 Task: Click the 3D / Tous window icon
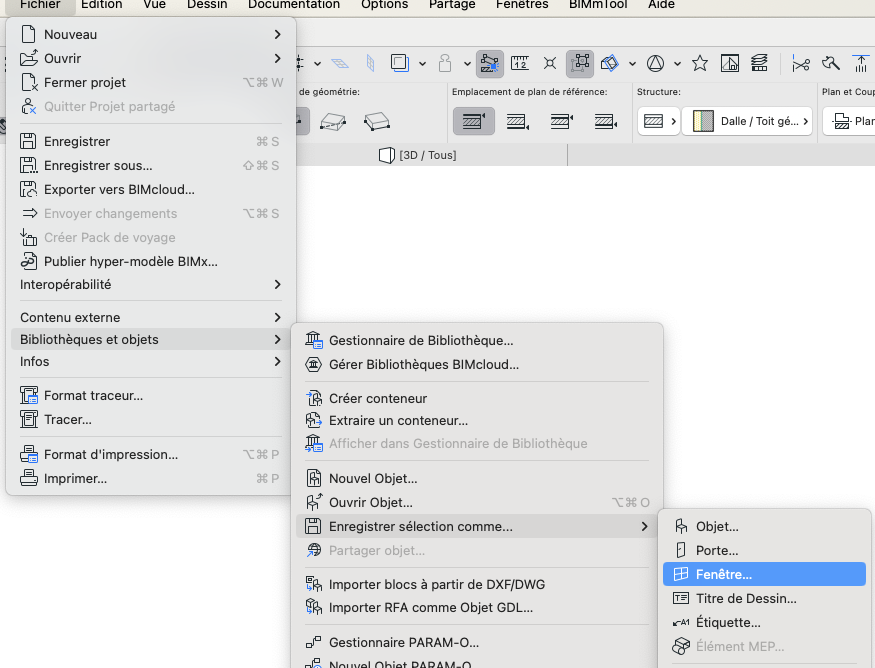[387, 155]
